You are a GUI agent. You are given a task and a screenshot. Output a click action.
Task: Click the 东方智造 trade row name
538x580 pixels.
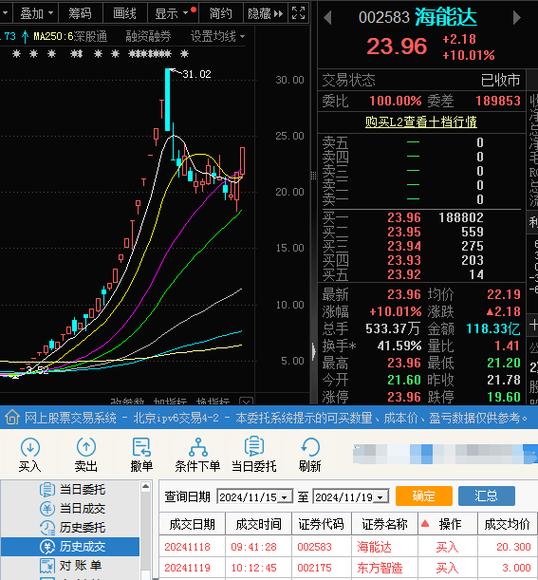(x=379, y=568)
